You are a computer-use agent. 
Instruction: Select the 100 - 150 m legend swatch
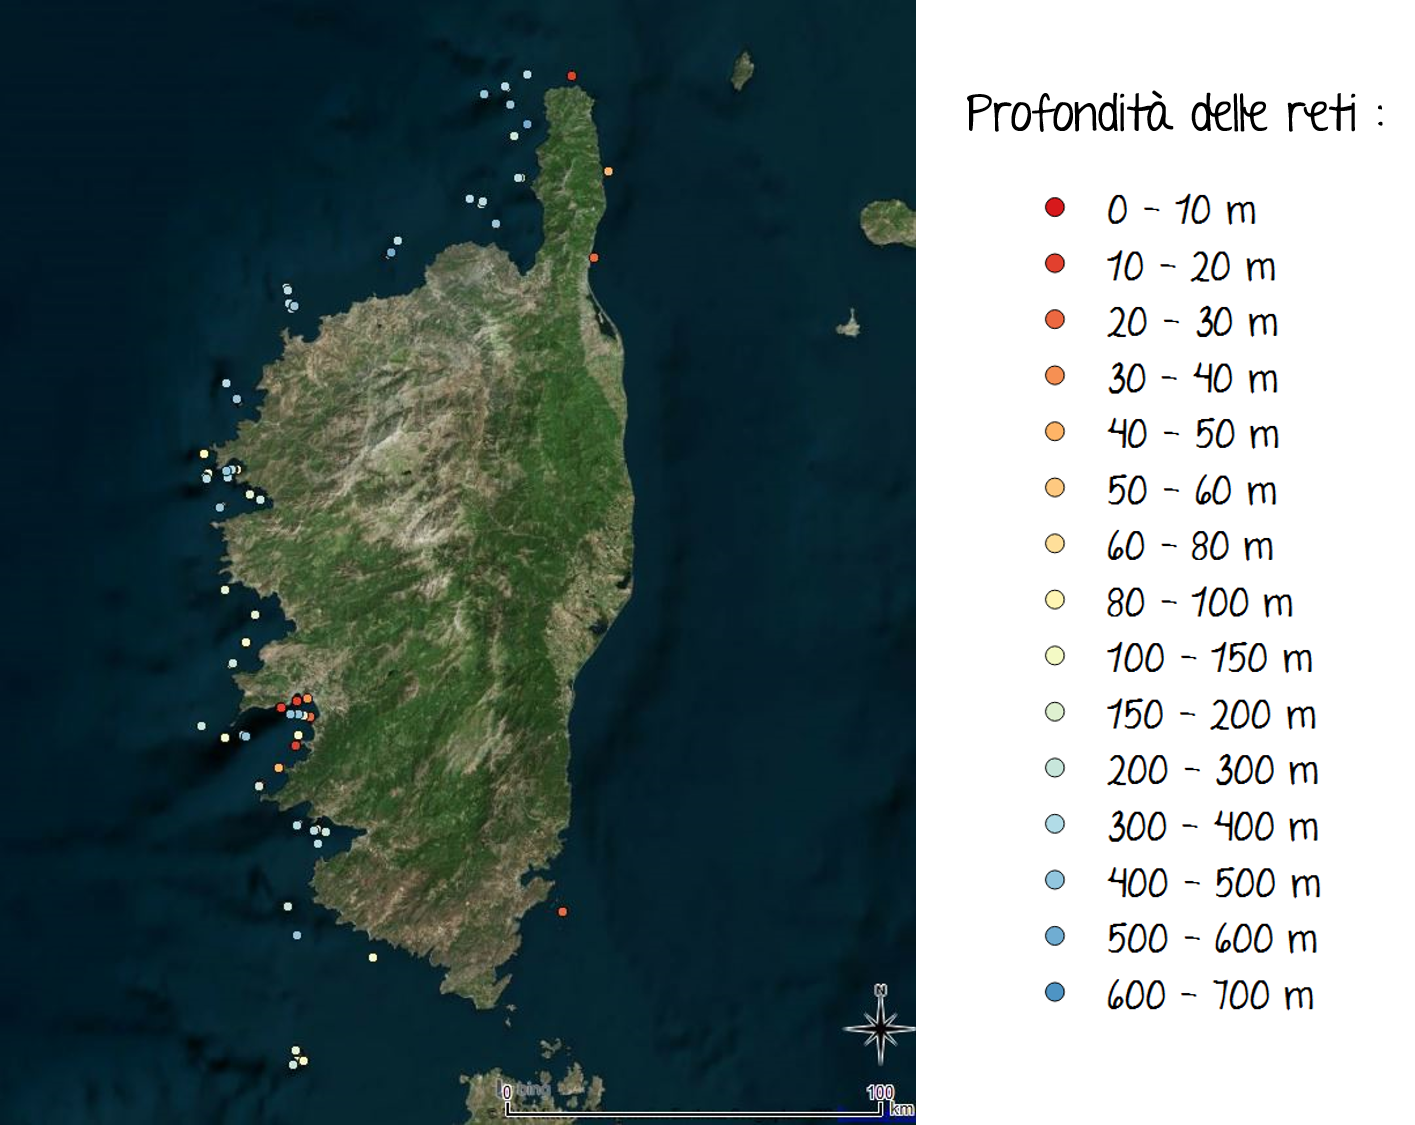tap(1054, 656)
